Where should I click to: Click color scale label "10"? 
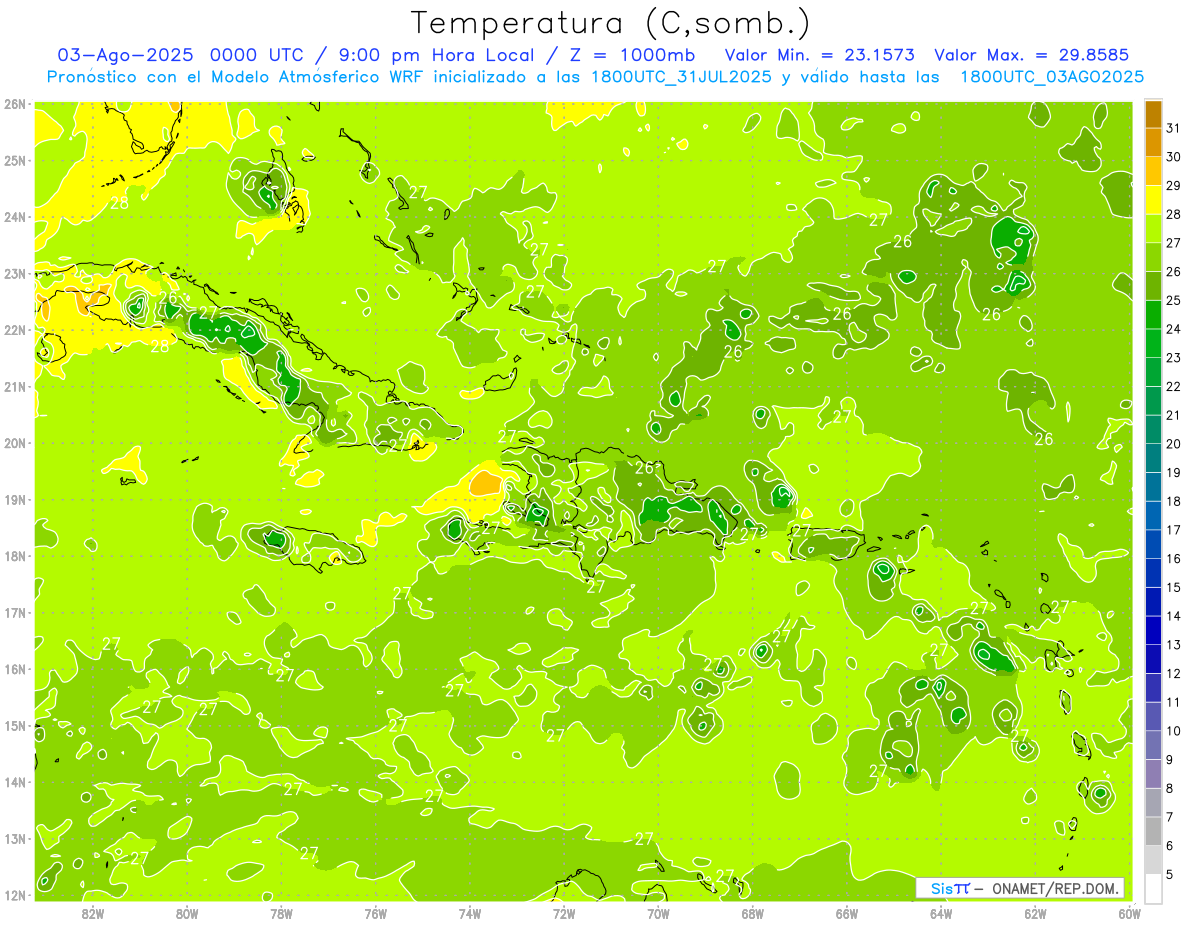pos(1174,731)
